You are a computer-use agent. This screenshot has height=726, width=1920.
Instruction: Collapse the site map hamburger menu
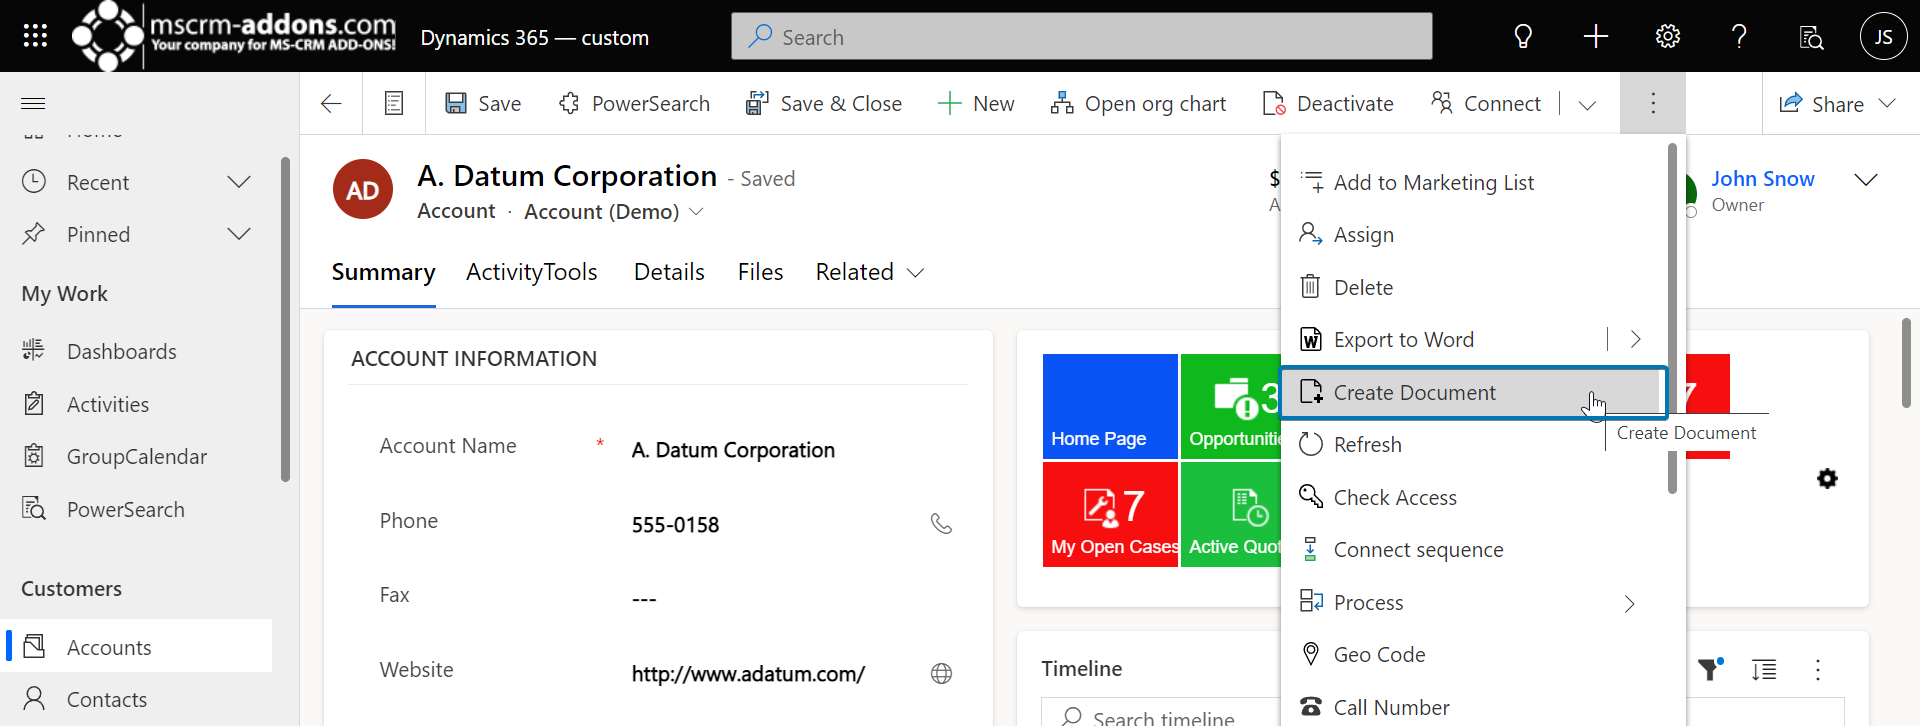pyautogui.click(x=34, y=103)
